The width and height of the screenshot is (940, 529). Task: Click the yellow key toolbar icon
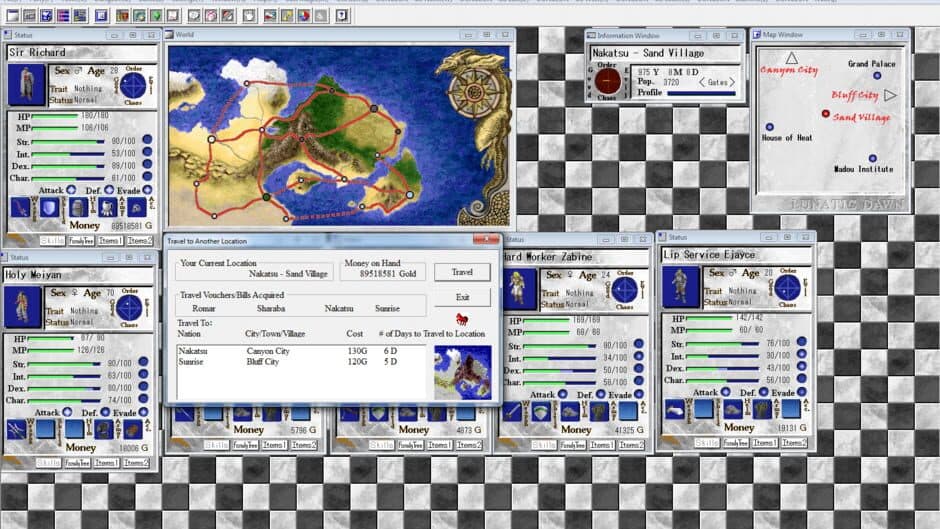(x=287, y=16)
